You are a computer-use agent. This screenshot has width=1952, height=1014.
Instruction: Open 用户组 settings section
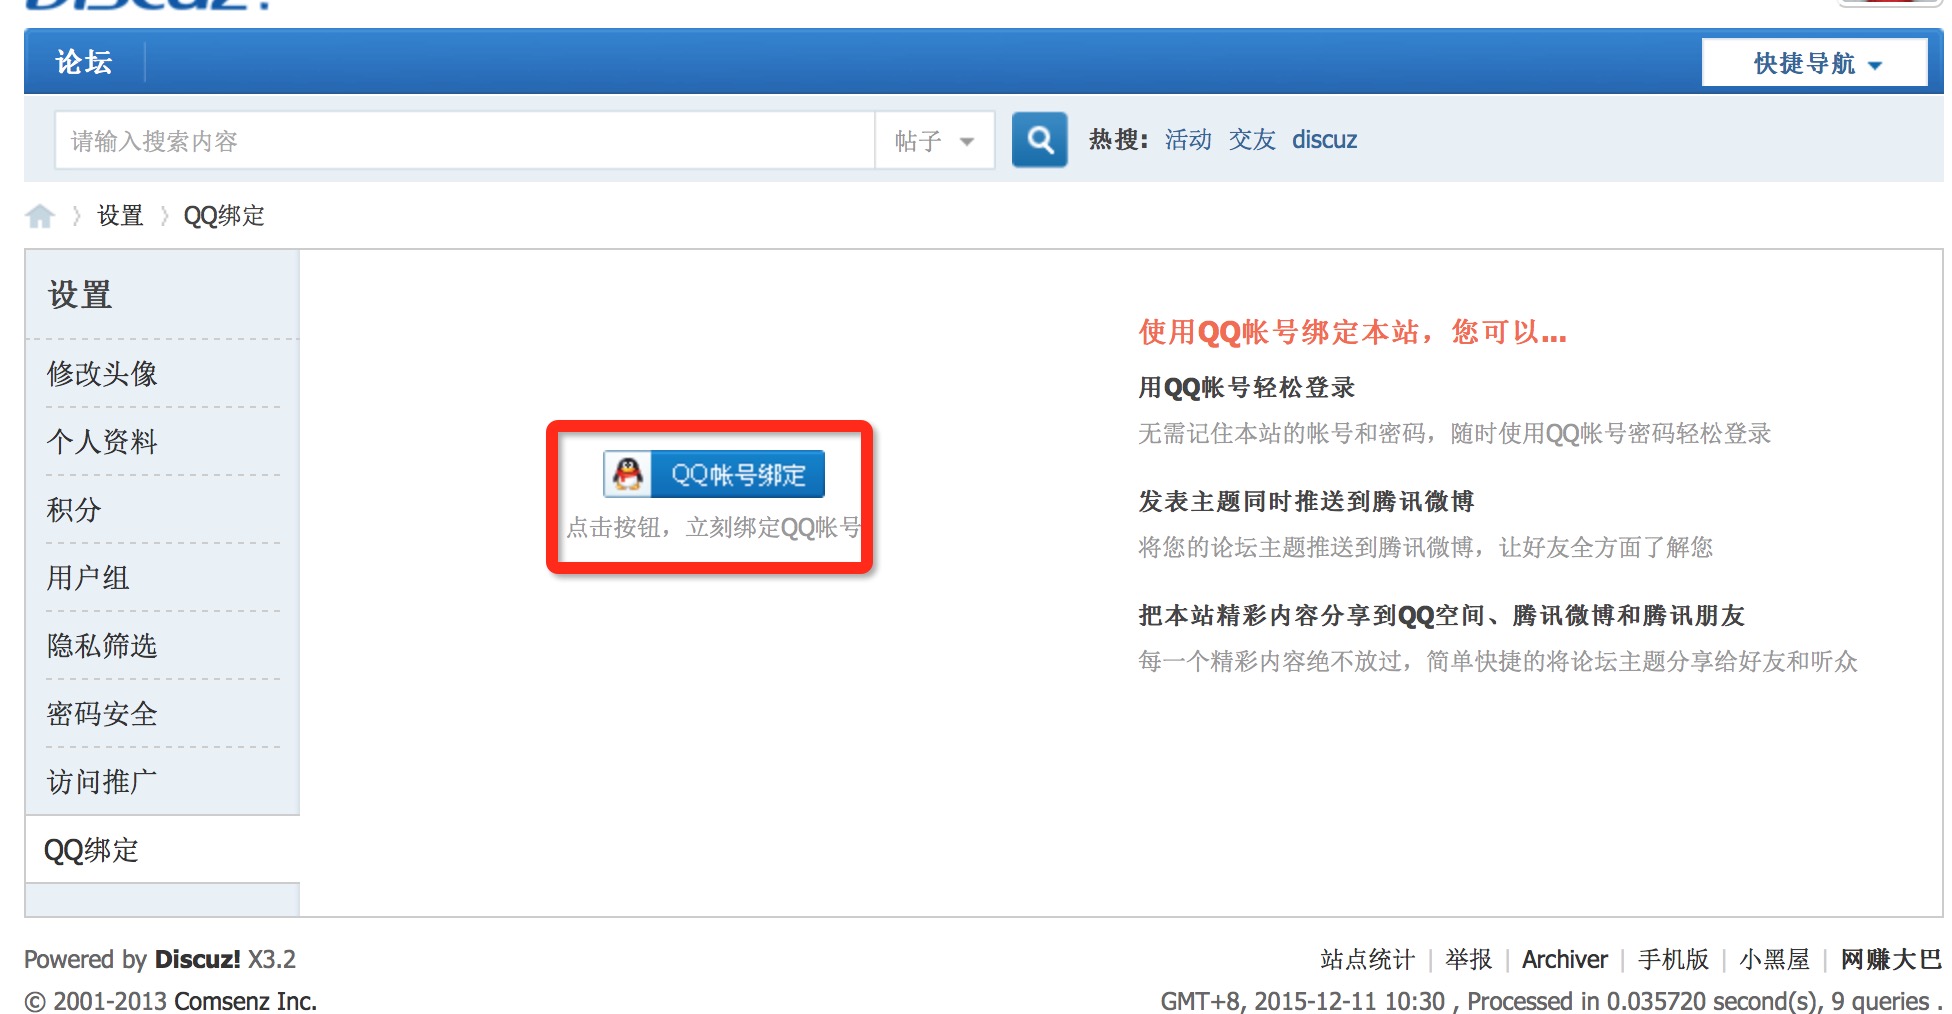88,578
